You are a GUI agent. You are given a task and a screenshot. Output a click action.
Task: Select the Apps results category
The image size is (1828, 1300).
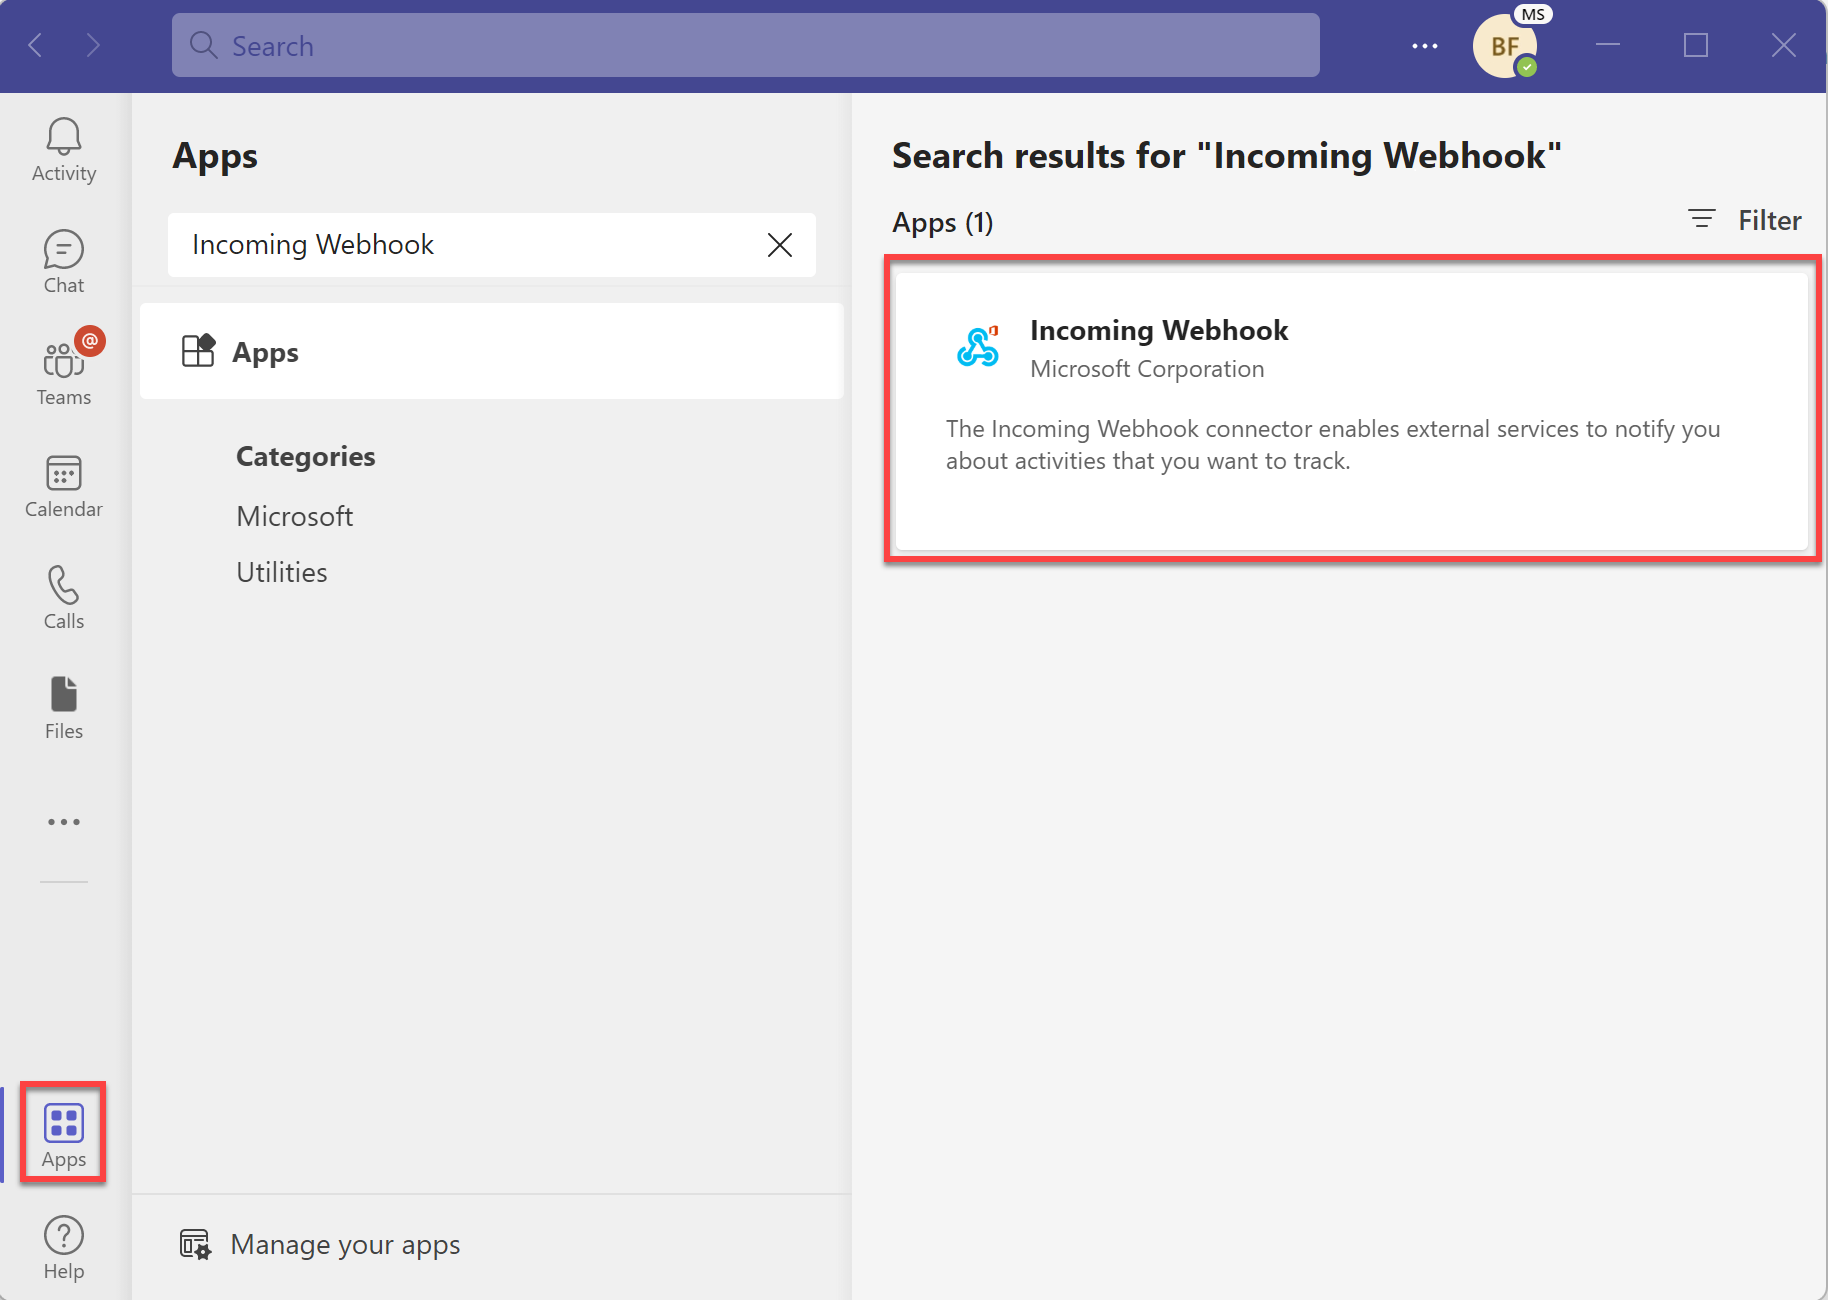[265, 351]
